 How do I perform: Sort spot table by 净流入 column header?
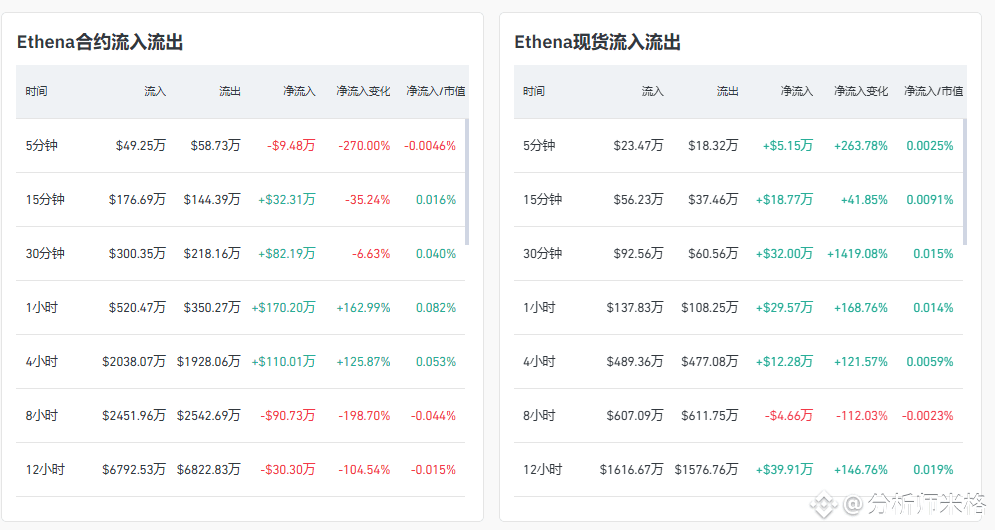click(796, 91)
